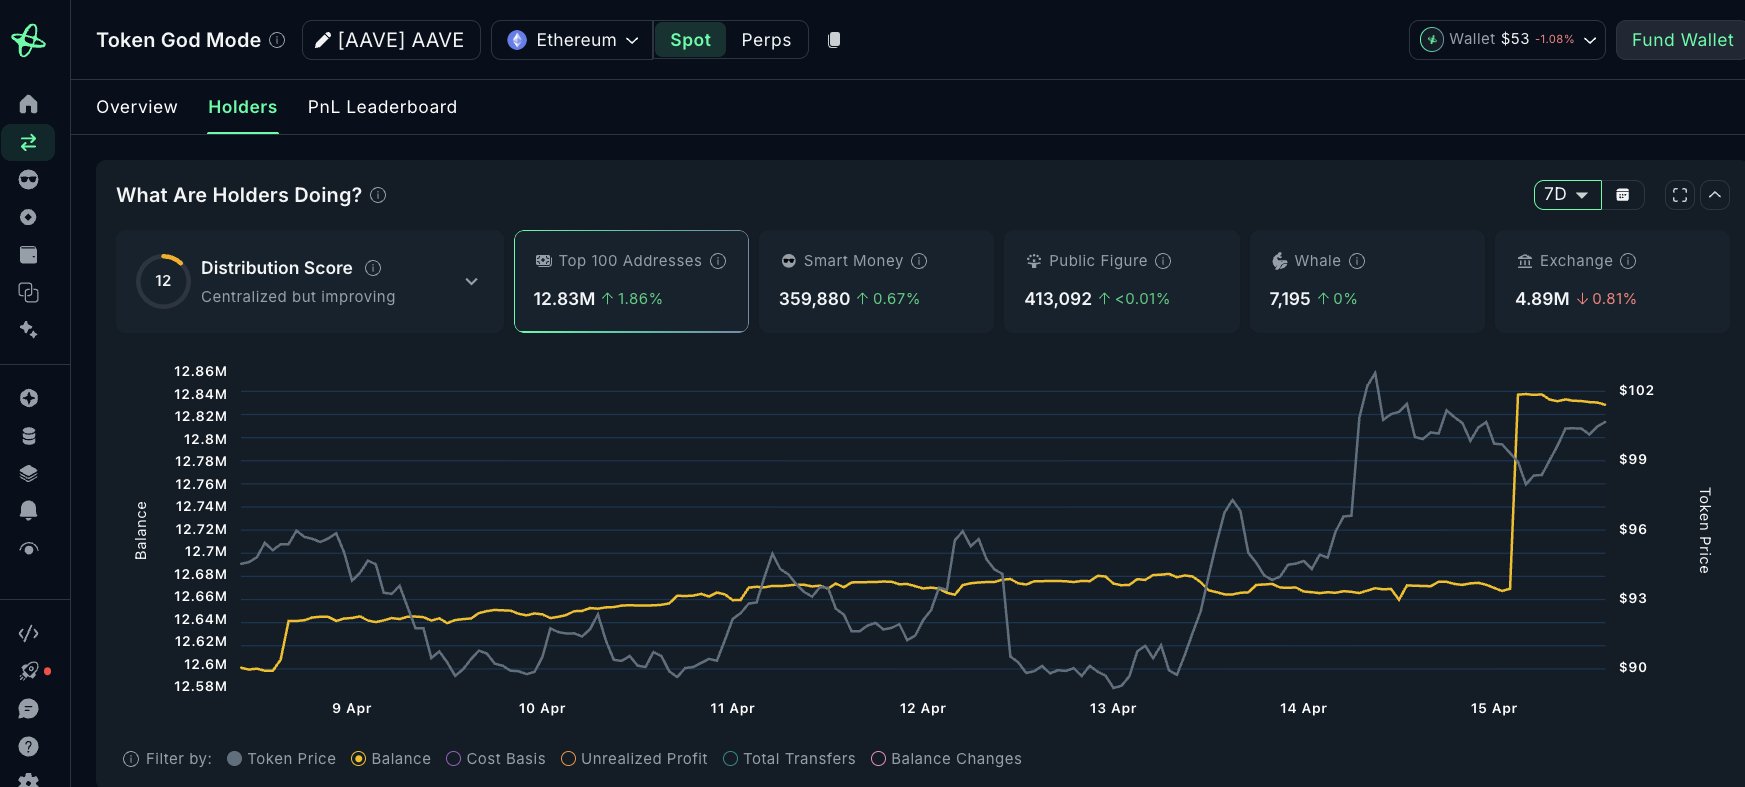Open the Ethereum chain dropdown
This screenshot has width=1745, height=787.
point(573,40)
